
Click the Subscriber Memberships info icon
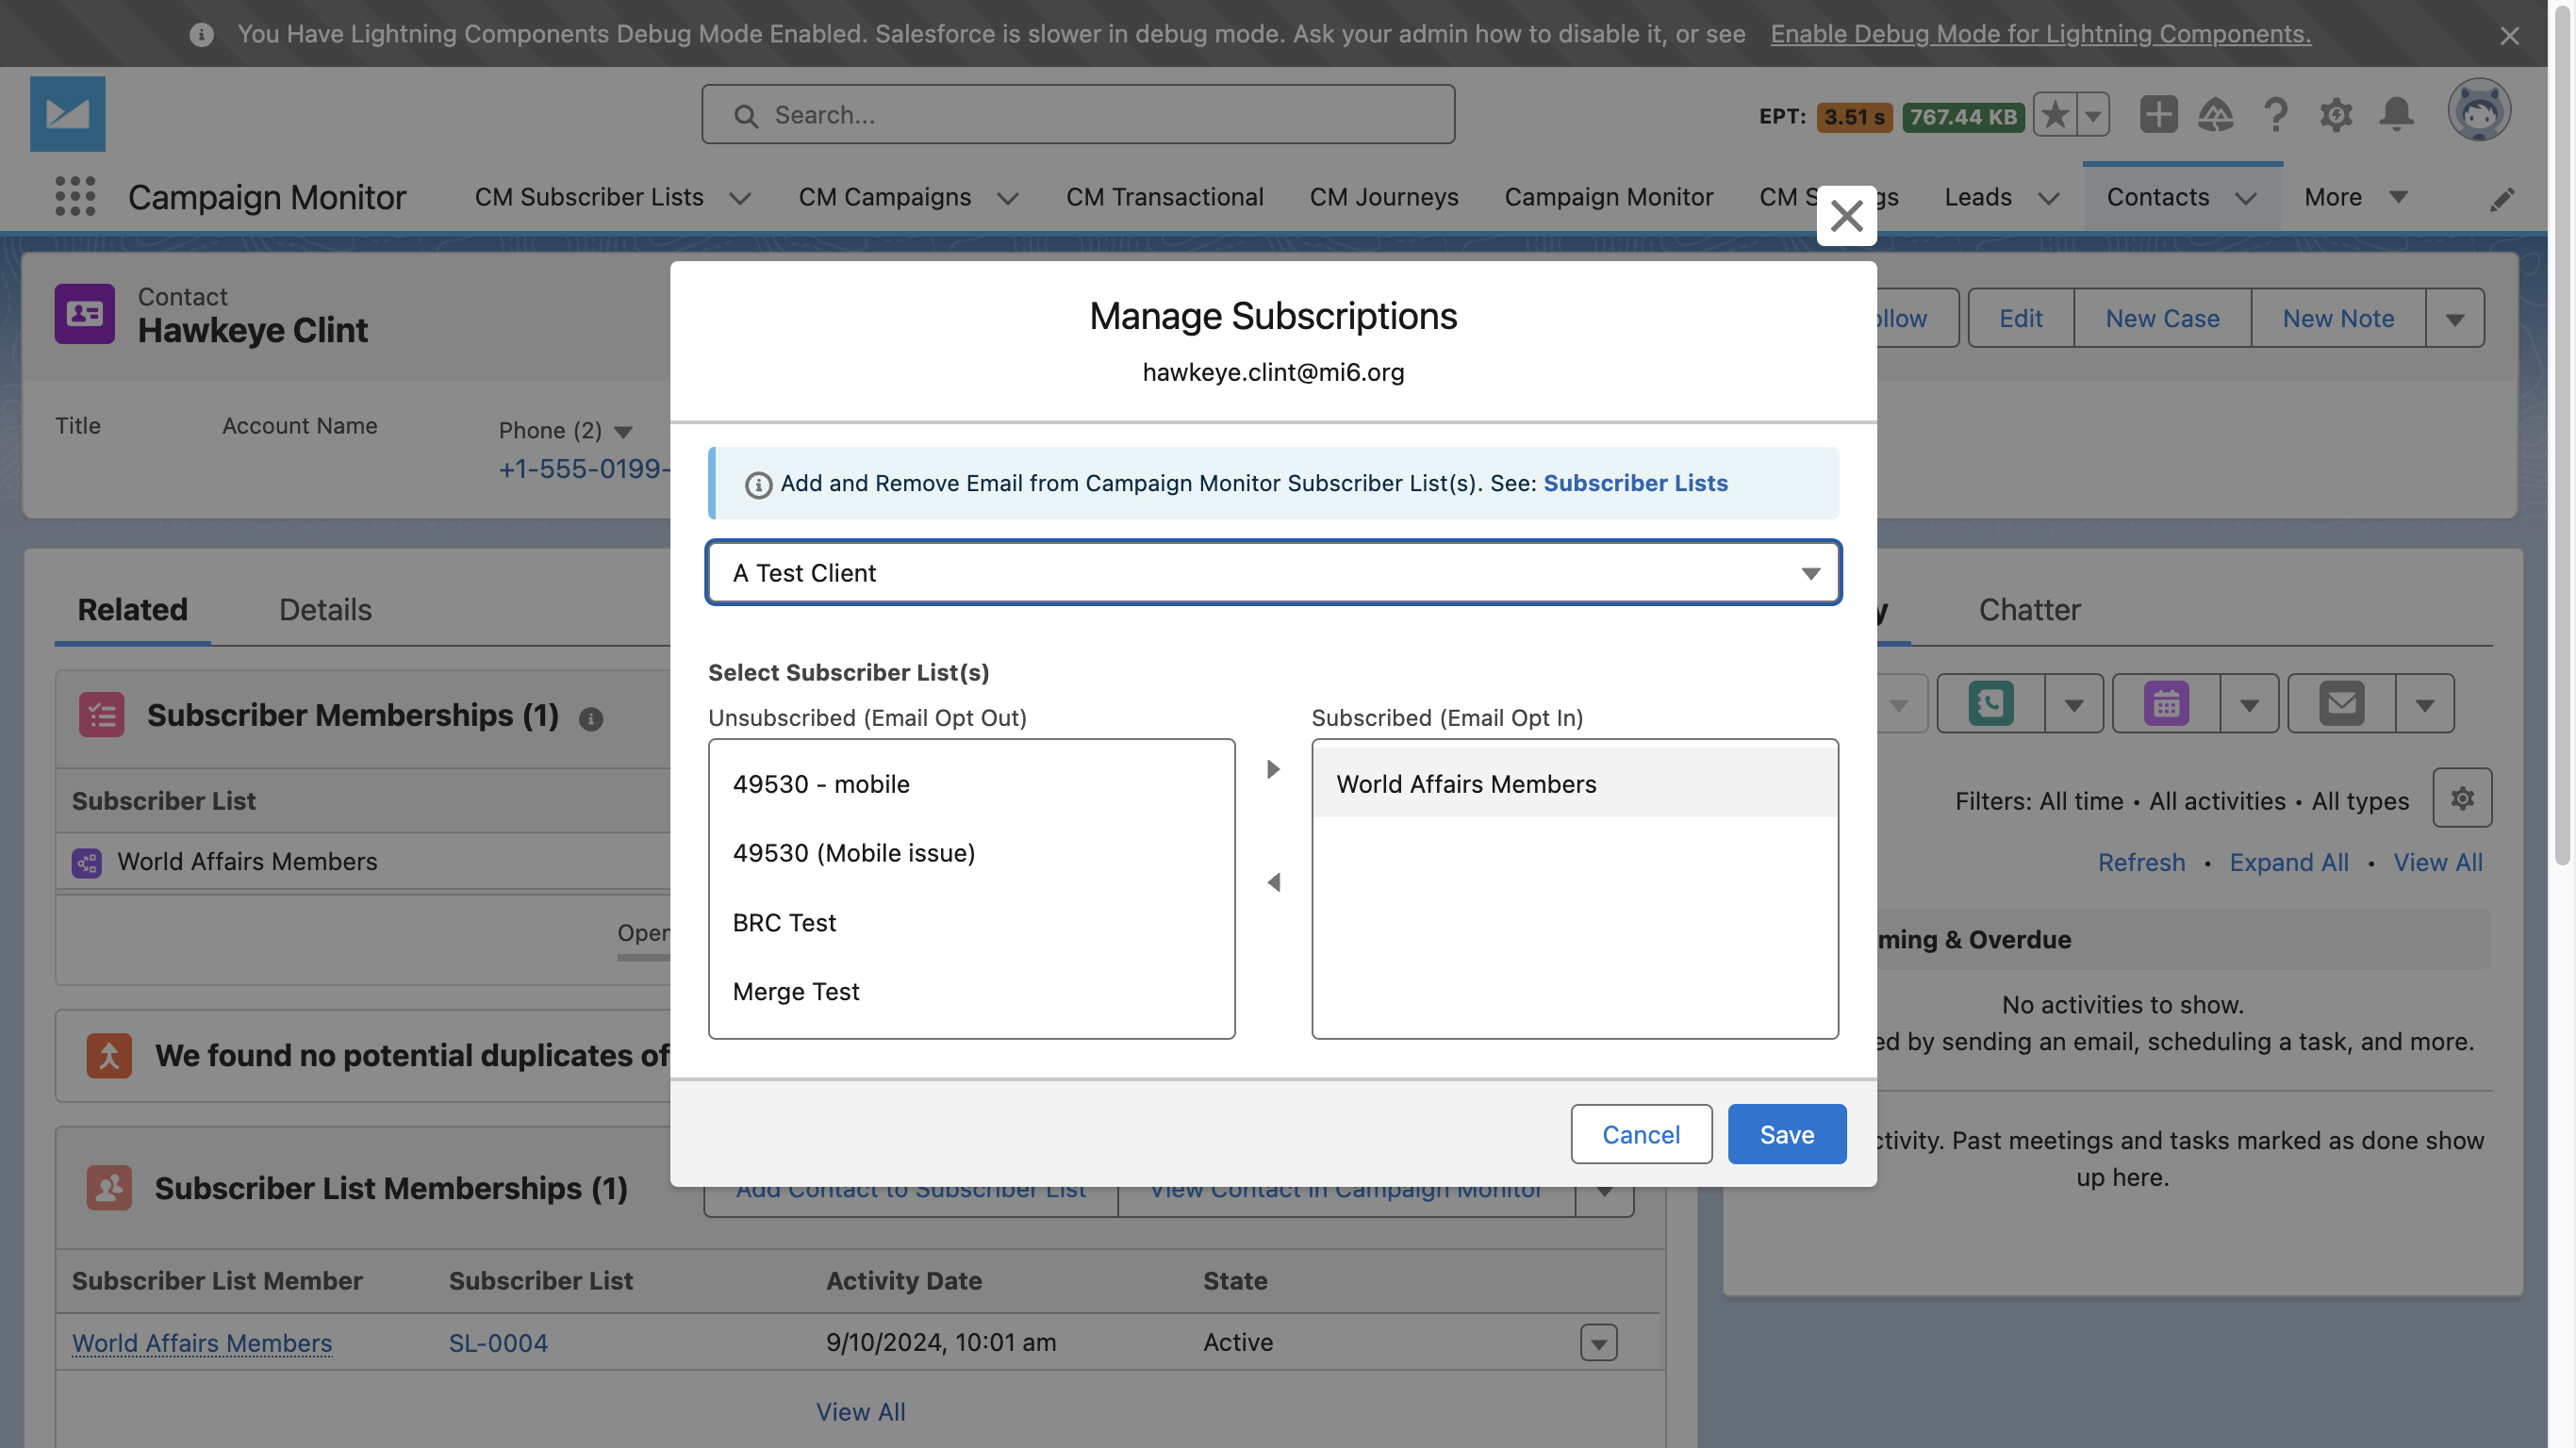click(591, 718)
